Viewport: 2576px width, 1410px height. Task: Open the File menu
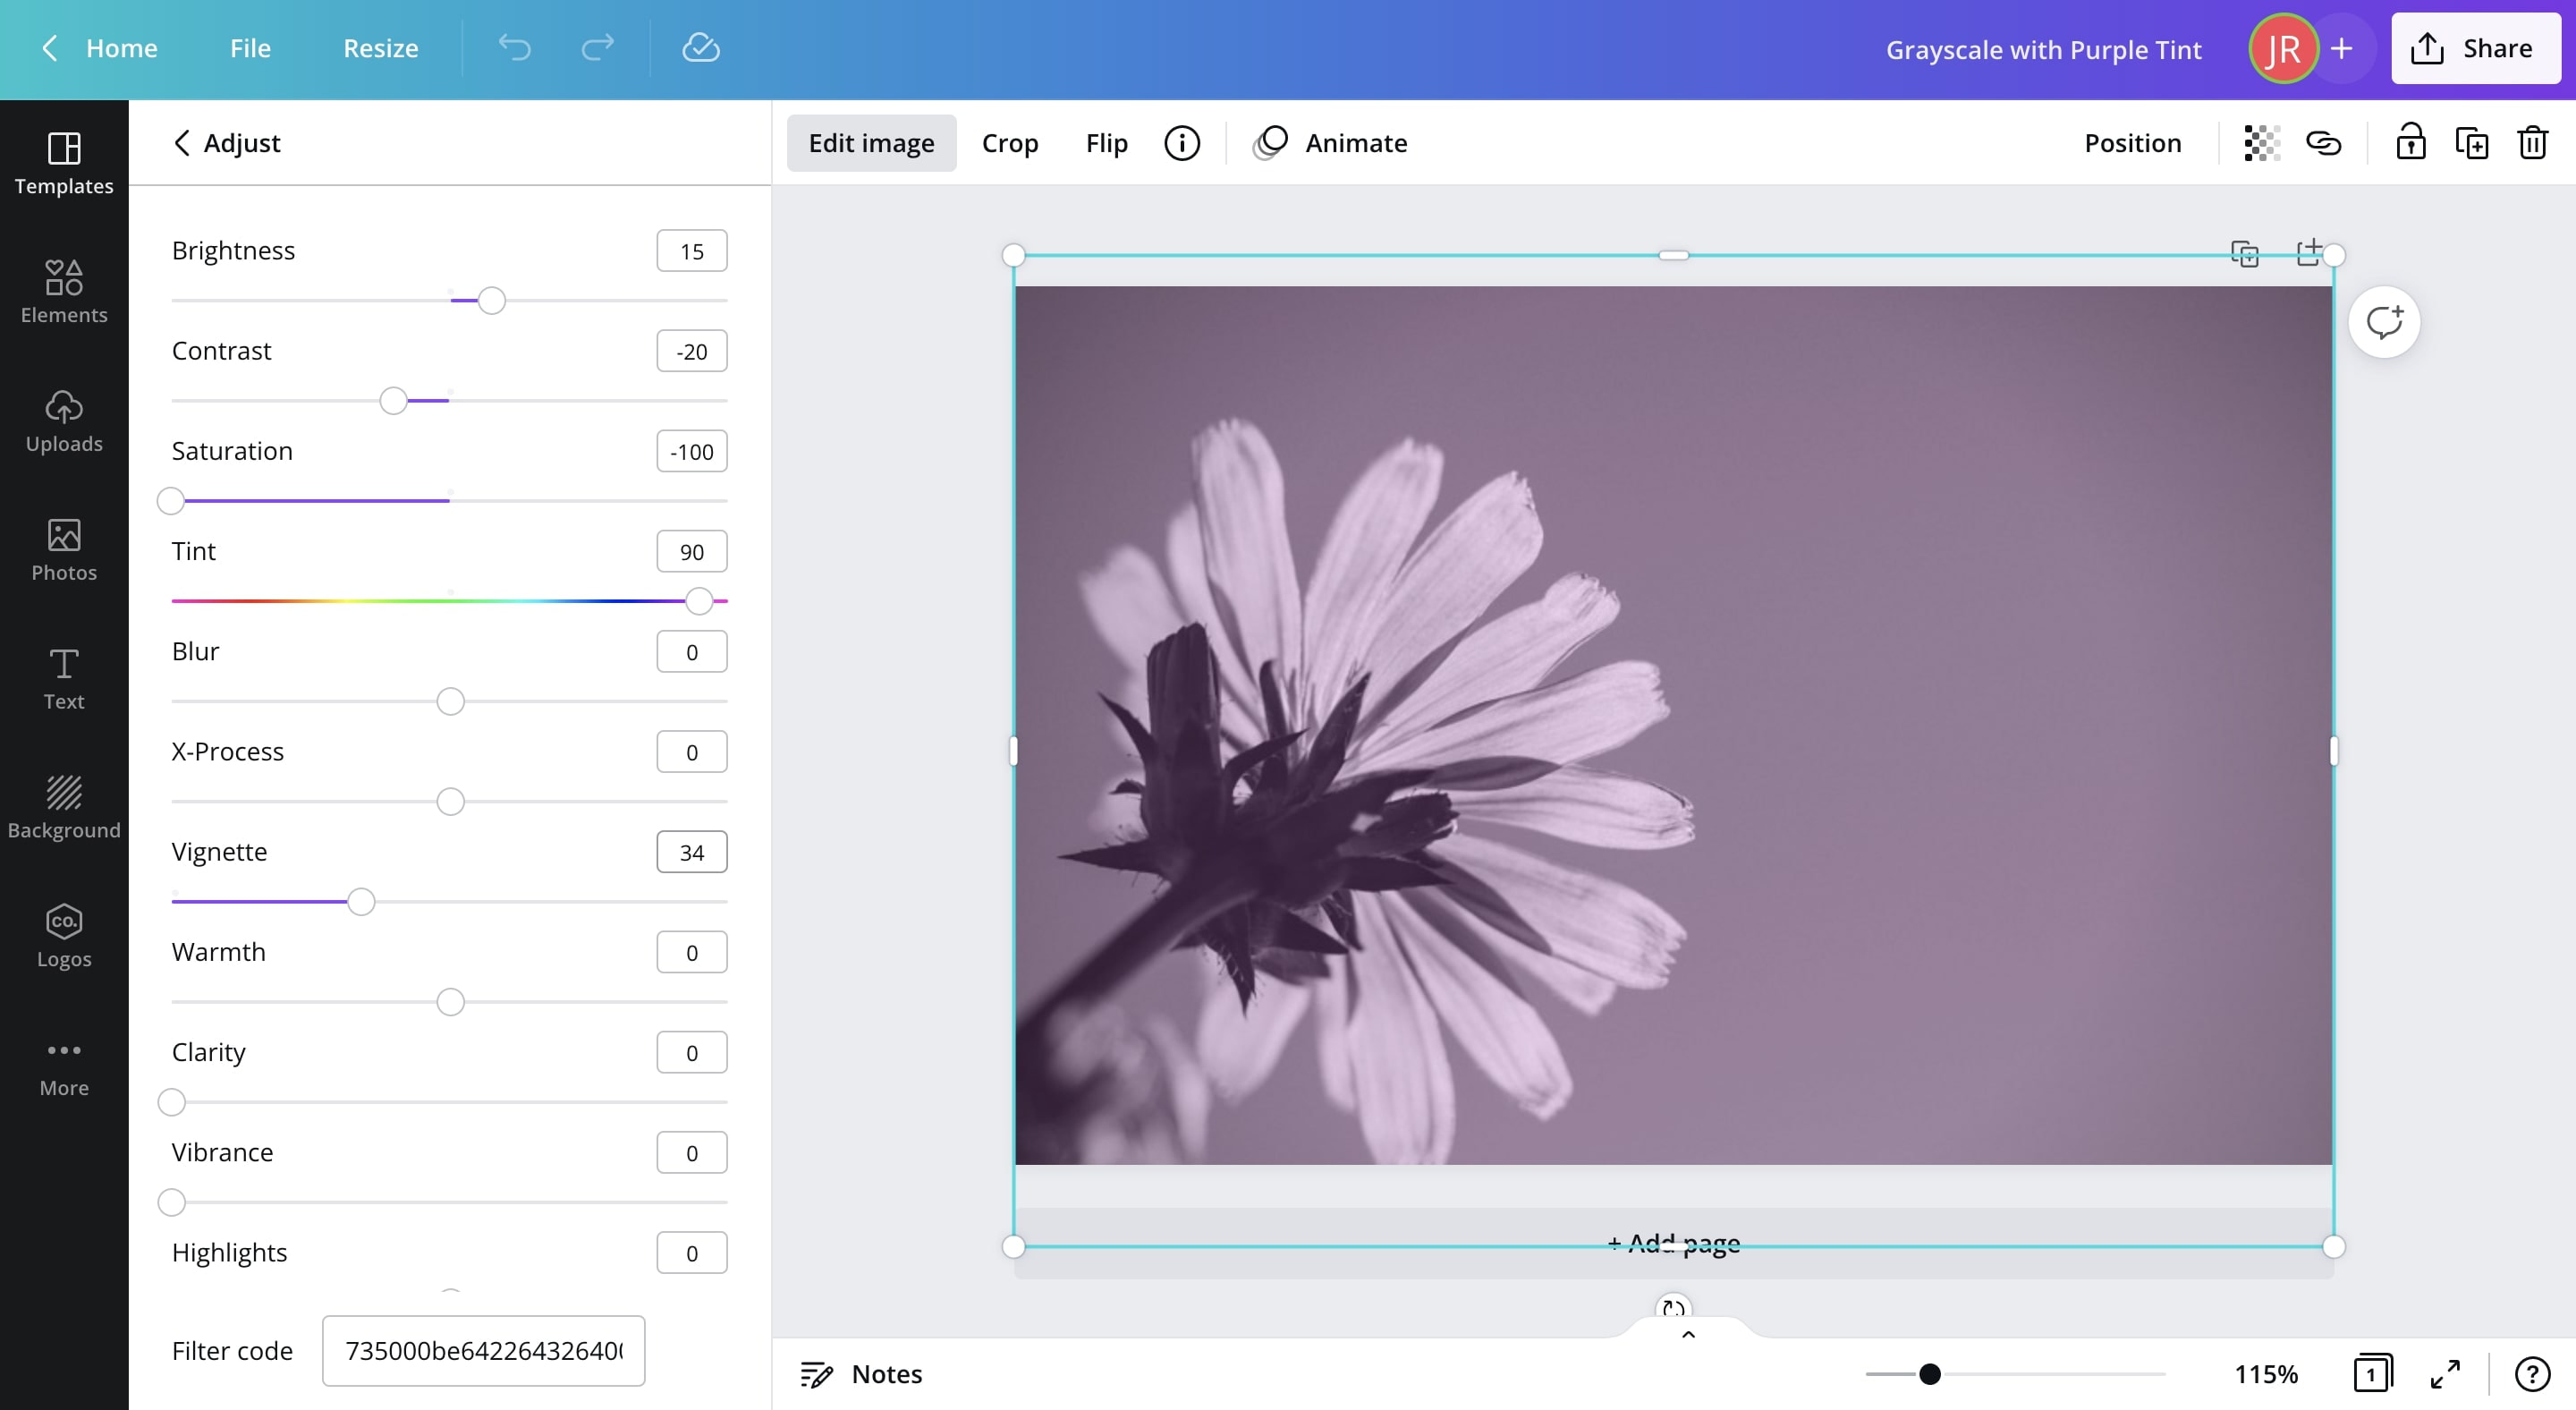coord(249,47)
